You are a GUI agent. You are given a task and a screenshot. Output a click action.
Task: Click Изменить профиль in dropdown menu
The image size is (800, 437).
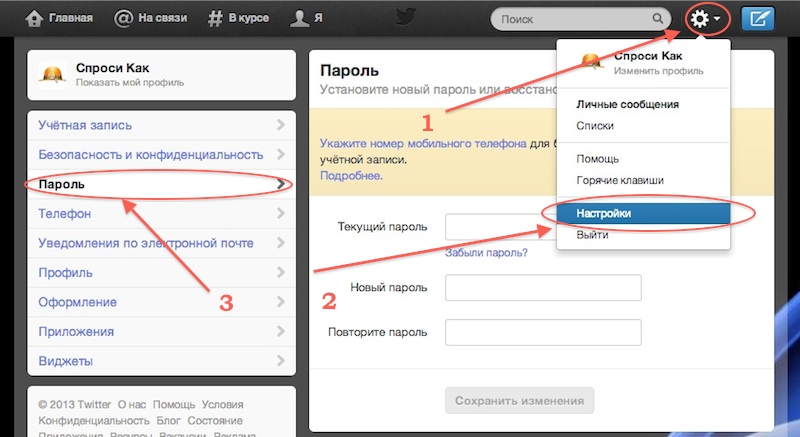(658, 71)
